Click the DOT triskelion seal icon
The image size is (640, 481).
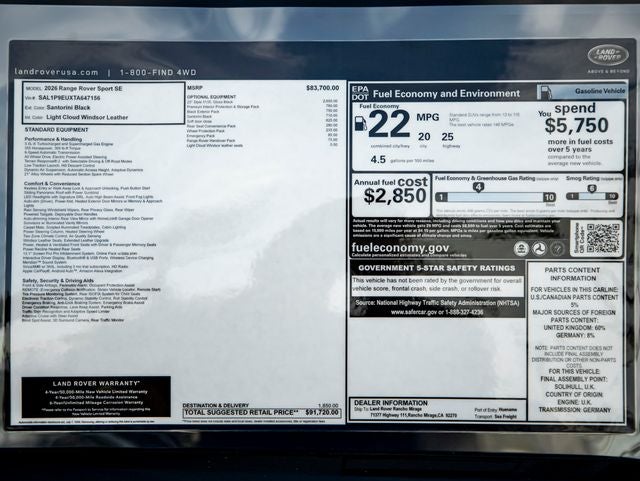[x=539, y=249]
